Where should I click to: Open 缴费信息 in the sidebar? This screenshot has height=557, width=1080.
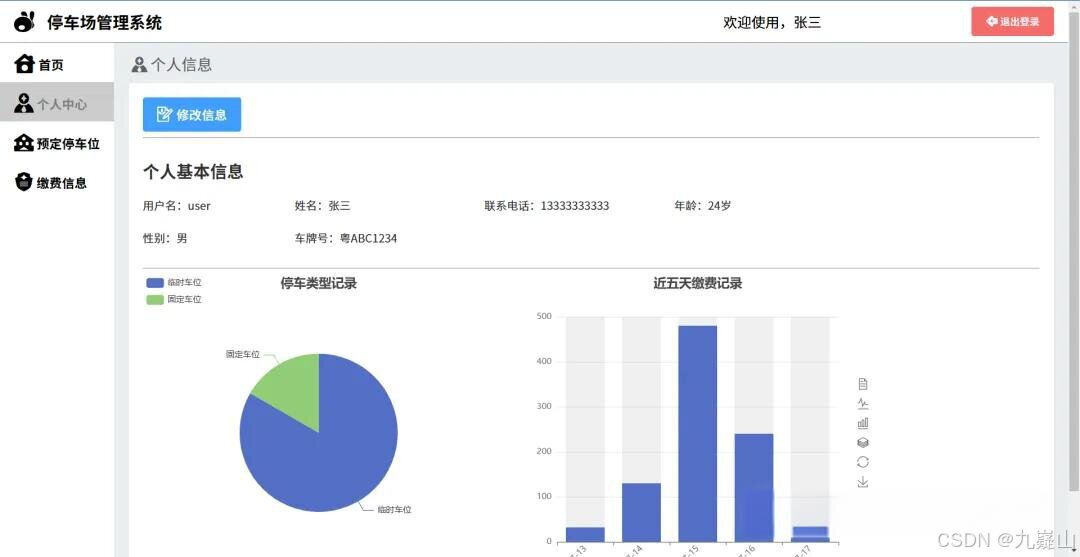[x=56, y=182]
